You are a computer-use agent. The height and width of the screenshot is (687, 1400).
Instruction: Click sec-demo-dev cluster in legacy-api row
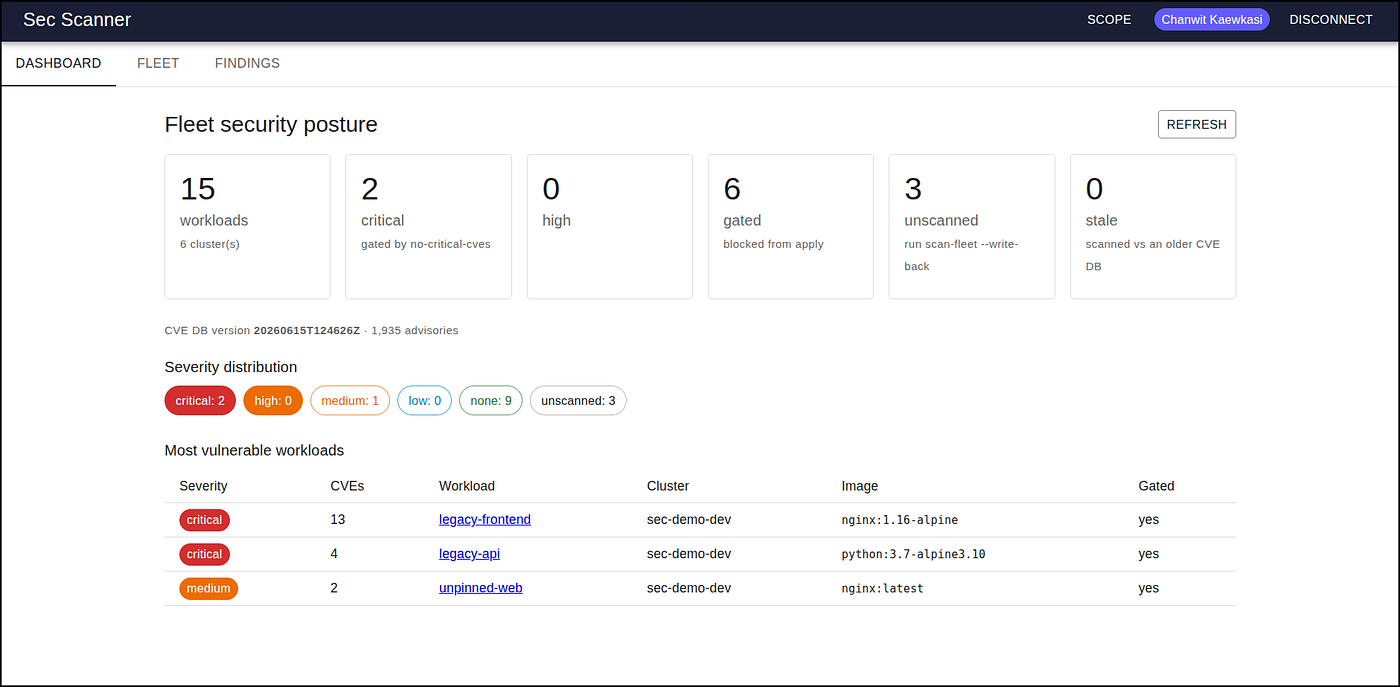689,554
